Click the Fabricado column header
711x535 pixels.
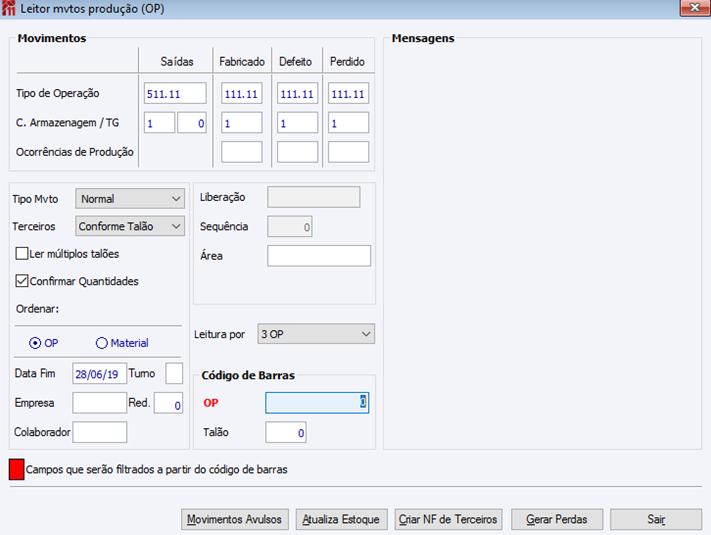tap(242, 61)
